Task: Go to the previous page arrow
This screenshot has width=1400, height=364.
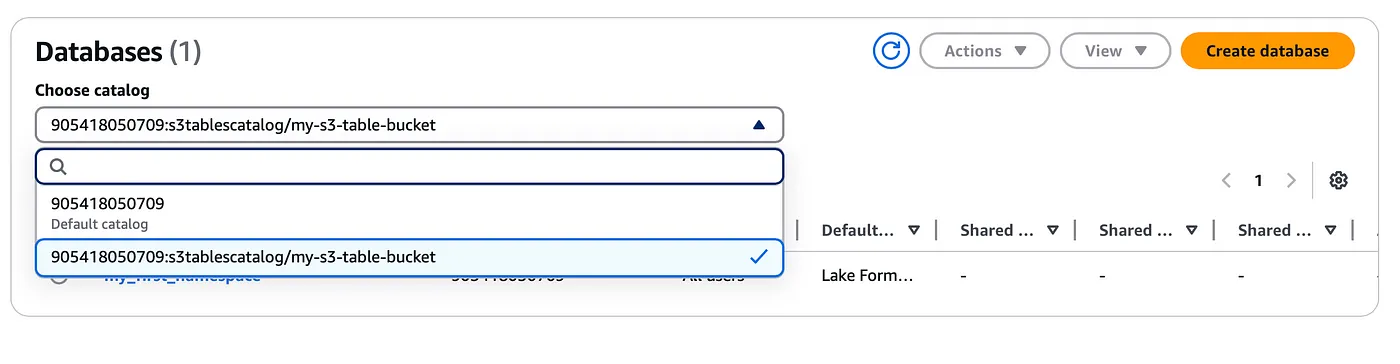Action: pyautogui.click(x=1226, y=180)
